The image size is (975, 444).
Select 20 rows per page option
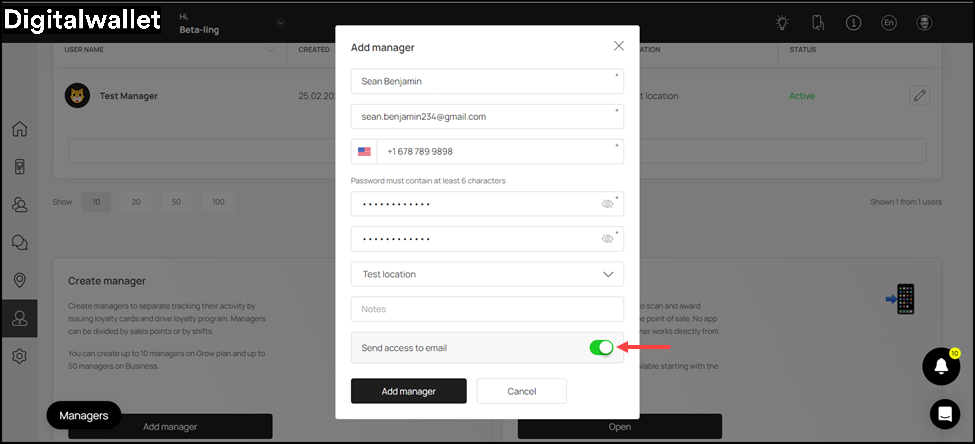(x=136, y=202)
